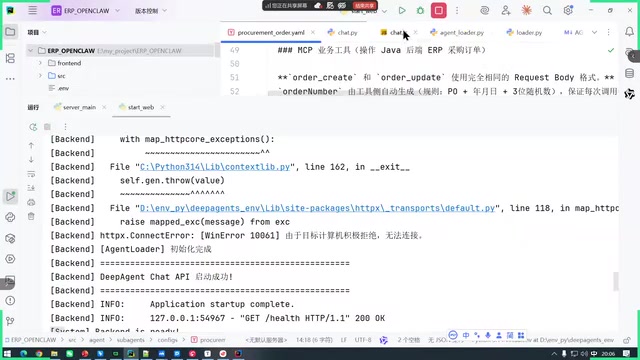The width and height of the screenshot is (640, 360).
Task: Rerun start_web with the rerun icon
Action: [x=33, y=127]
